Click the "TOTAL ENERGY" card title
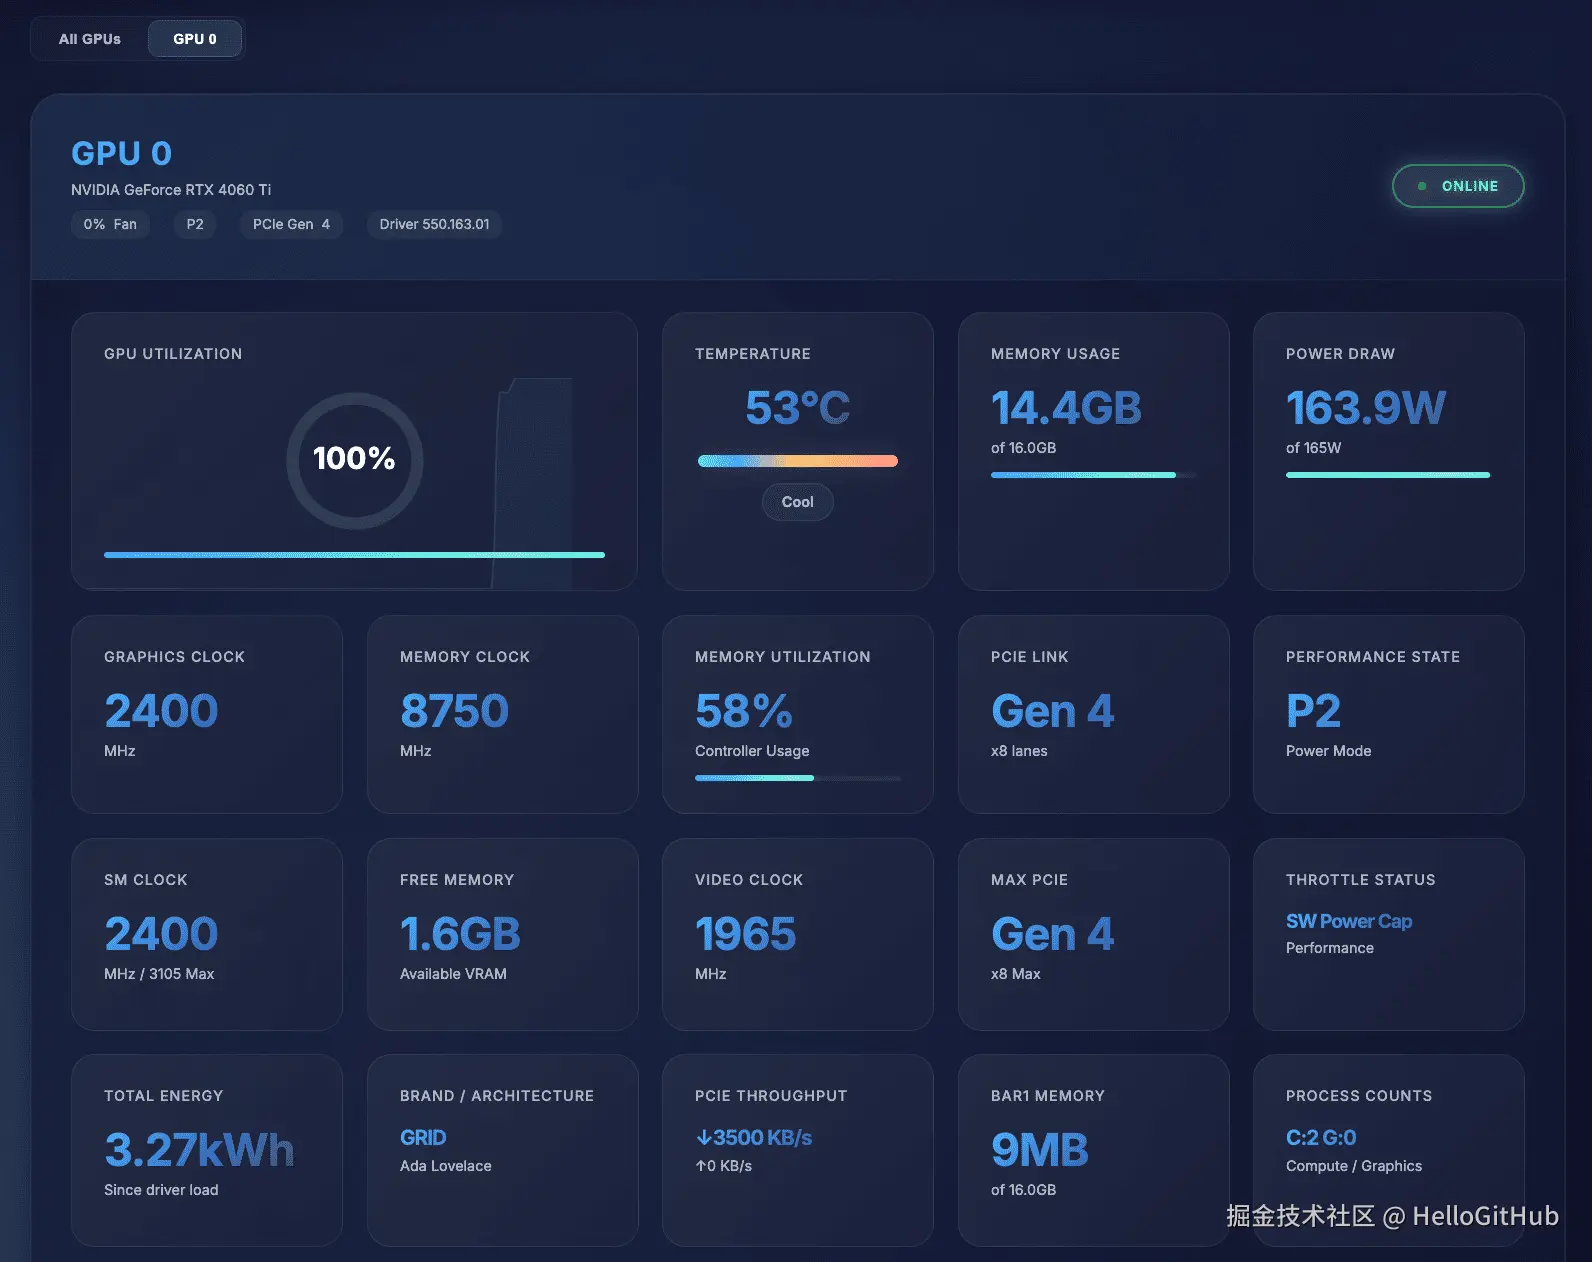The image size is (1592, 1262). coord(164,1096)
